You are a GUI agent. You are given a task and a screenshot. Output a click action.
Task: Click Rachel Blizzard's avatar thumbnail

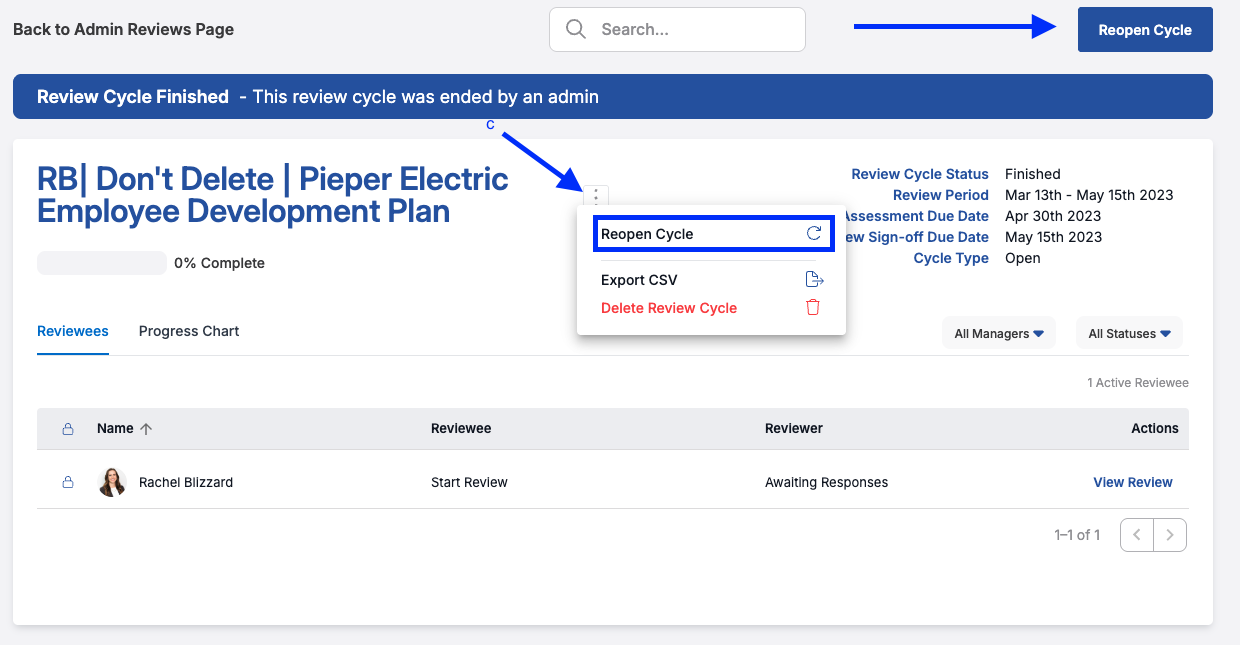tap(112, 482)
